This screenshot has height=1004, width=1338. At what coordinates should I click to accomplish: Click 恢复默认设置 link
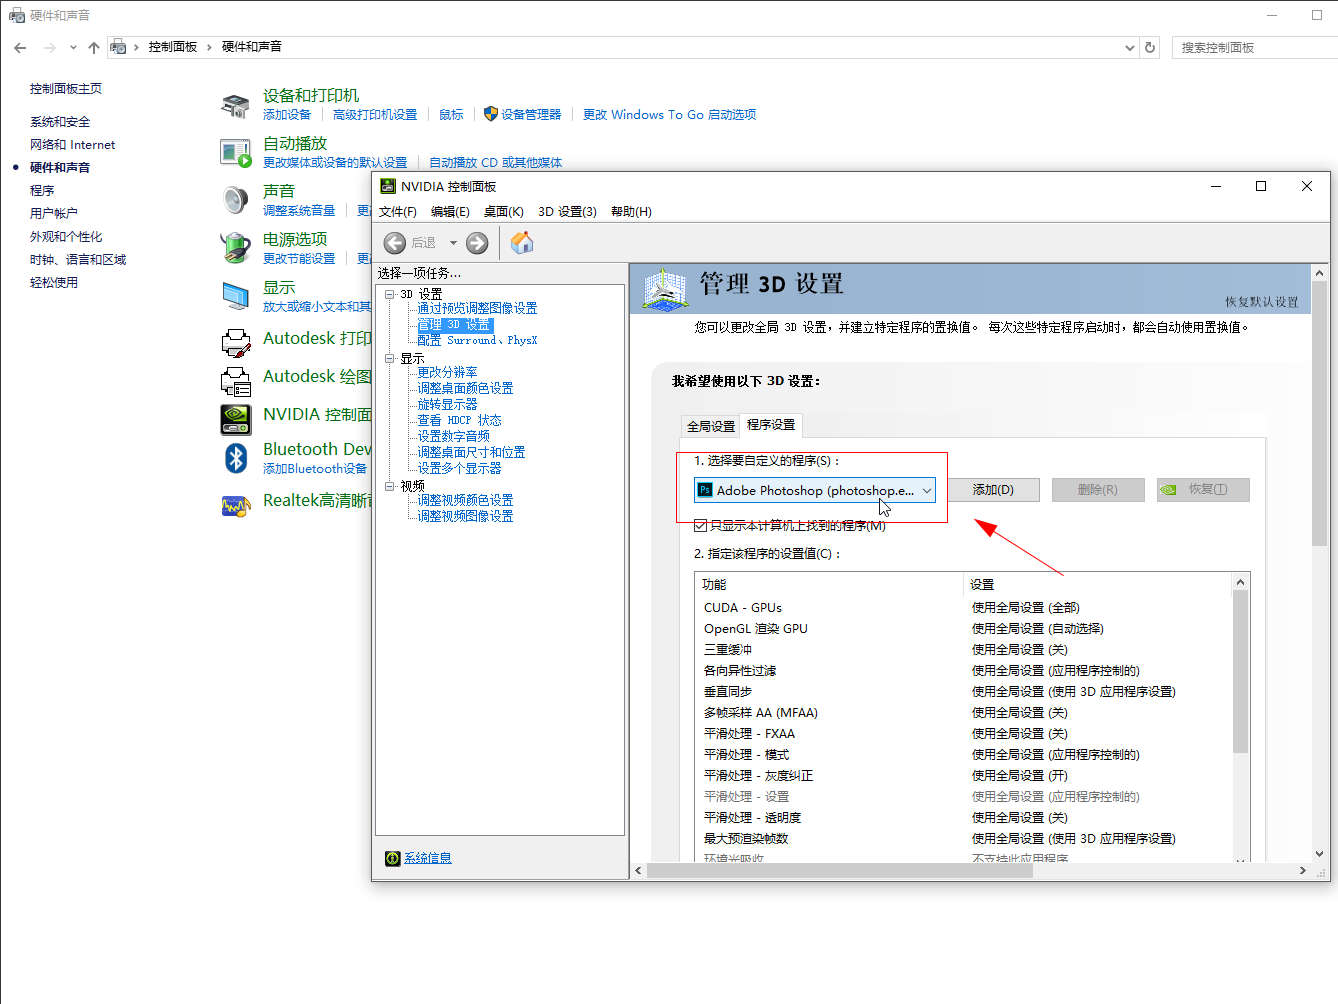coord(1262,302)
